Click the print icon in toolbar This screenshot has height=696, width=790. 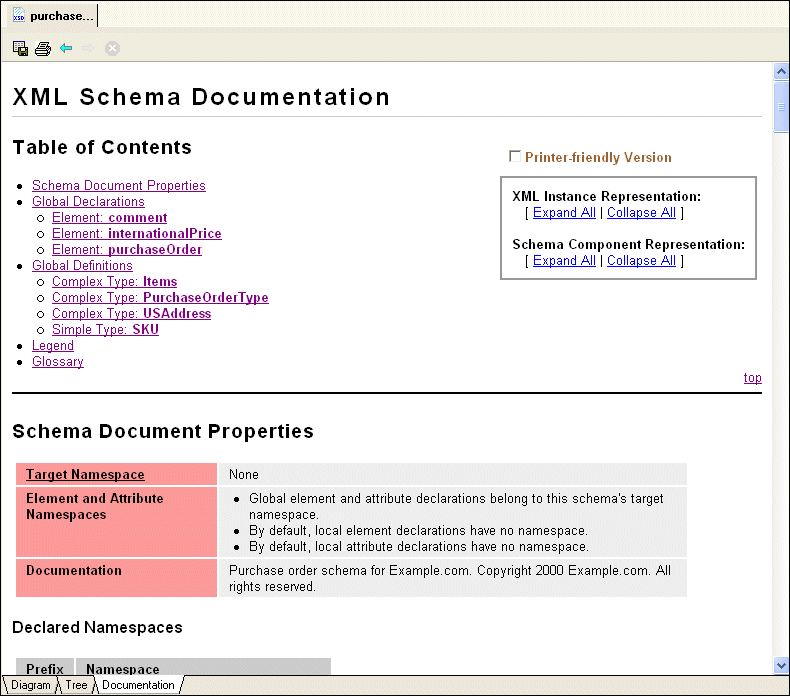point(43,48)
